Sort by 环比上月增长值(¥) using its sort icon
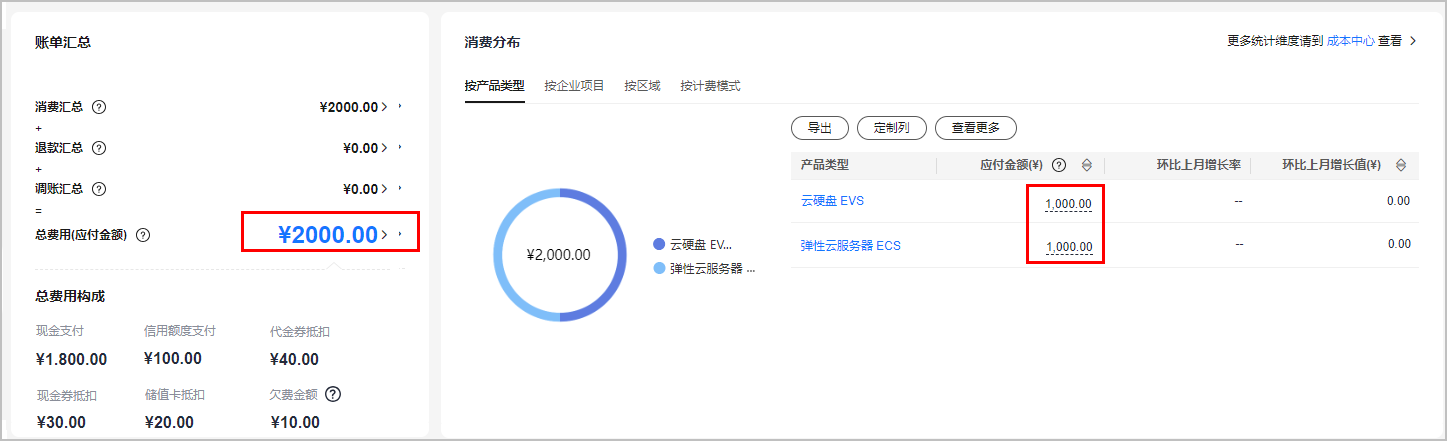The height and width of the screenshot is (441, 1447). (x=1400, y=166)
